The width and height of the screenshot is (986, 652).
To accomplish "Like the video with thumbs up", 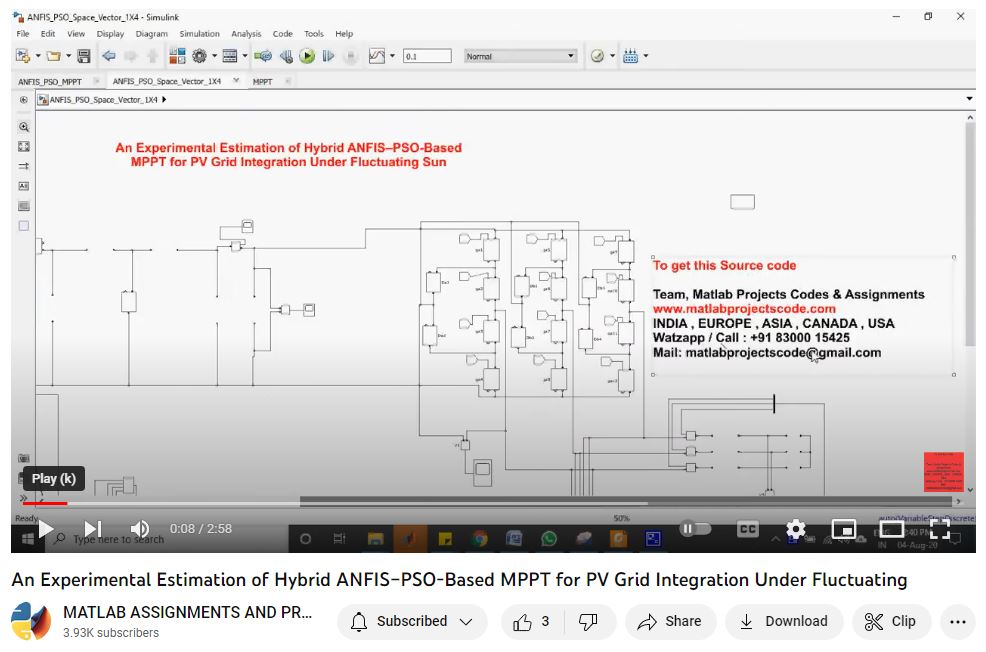I will tap(532, 622).
